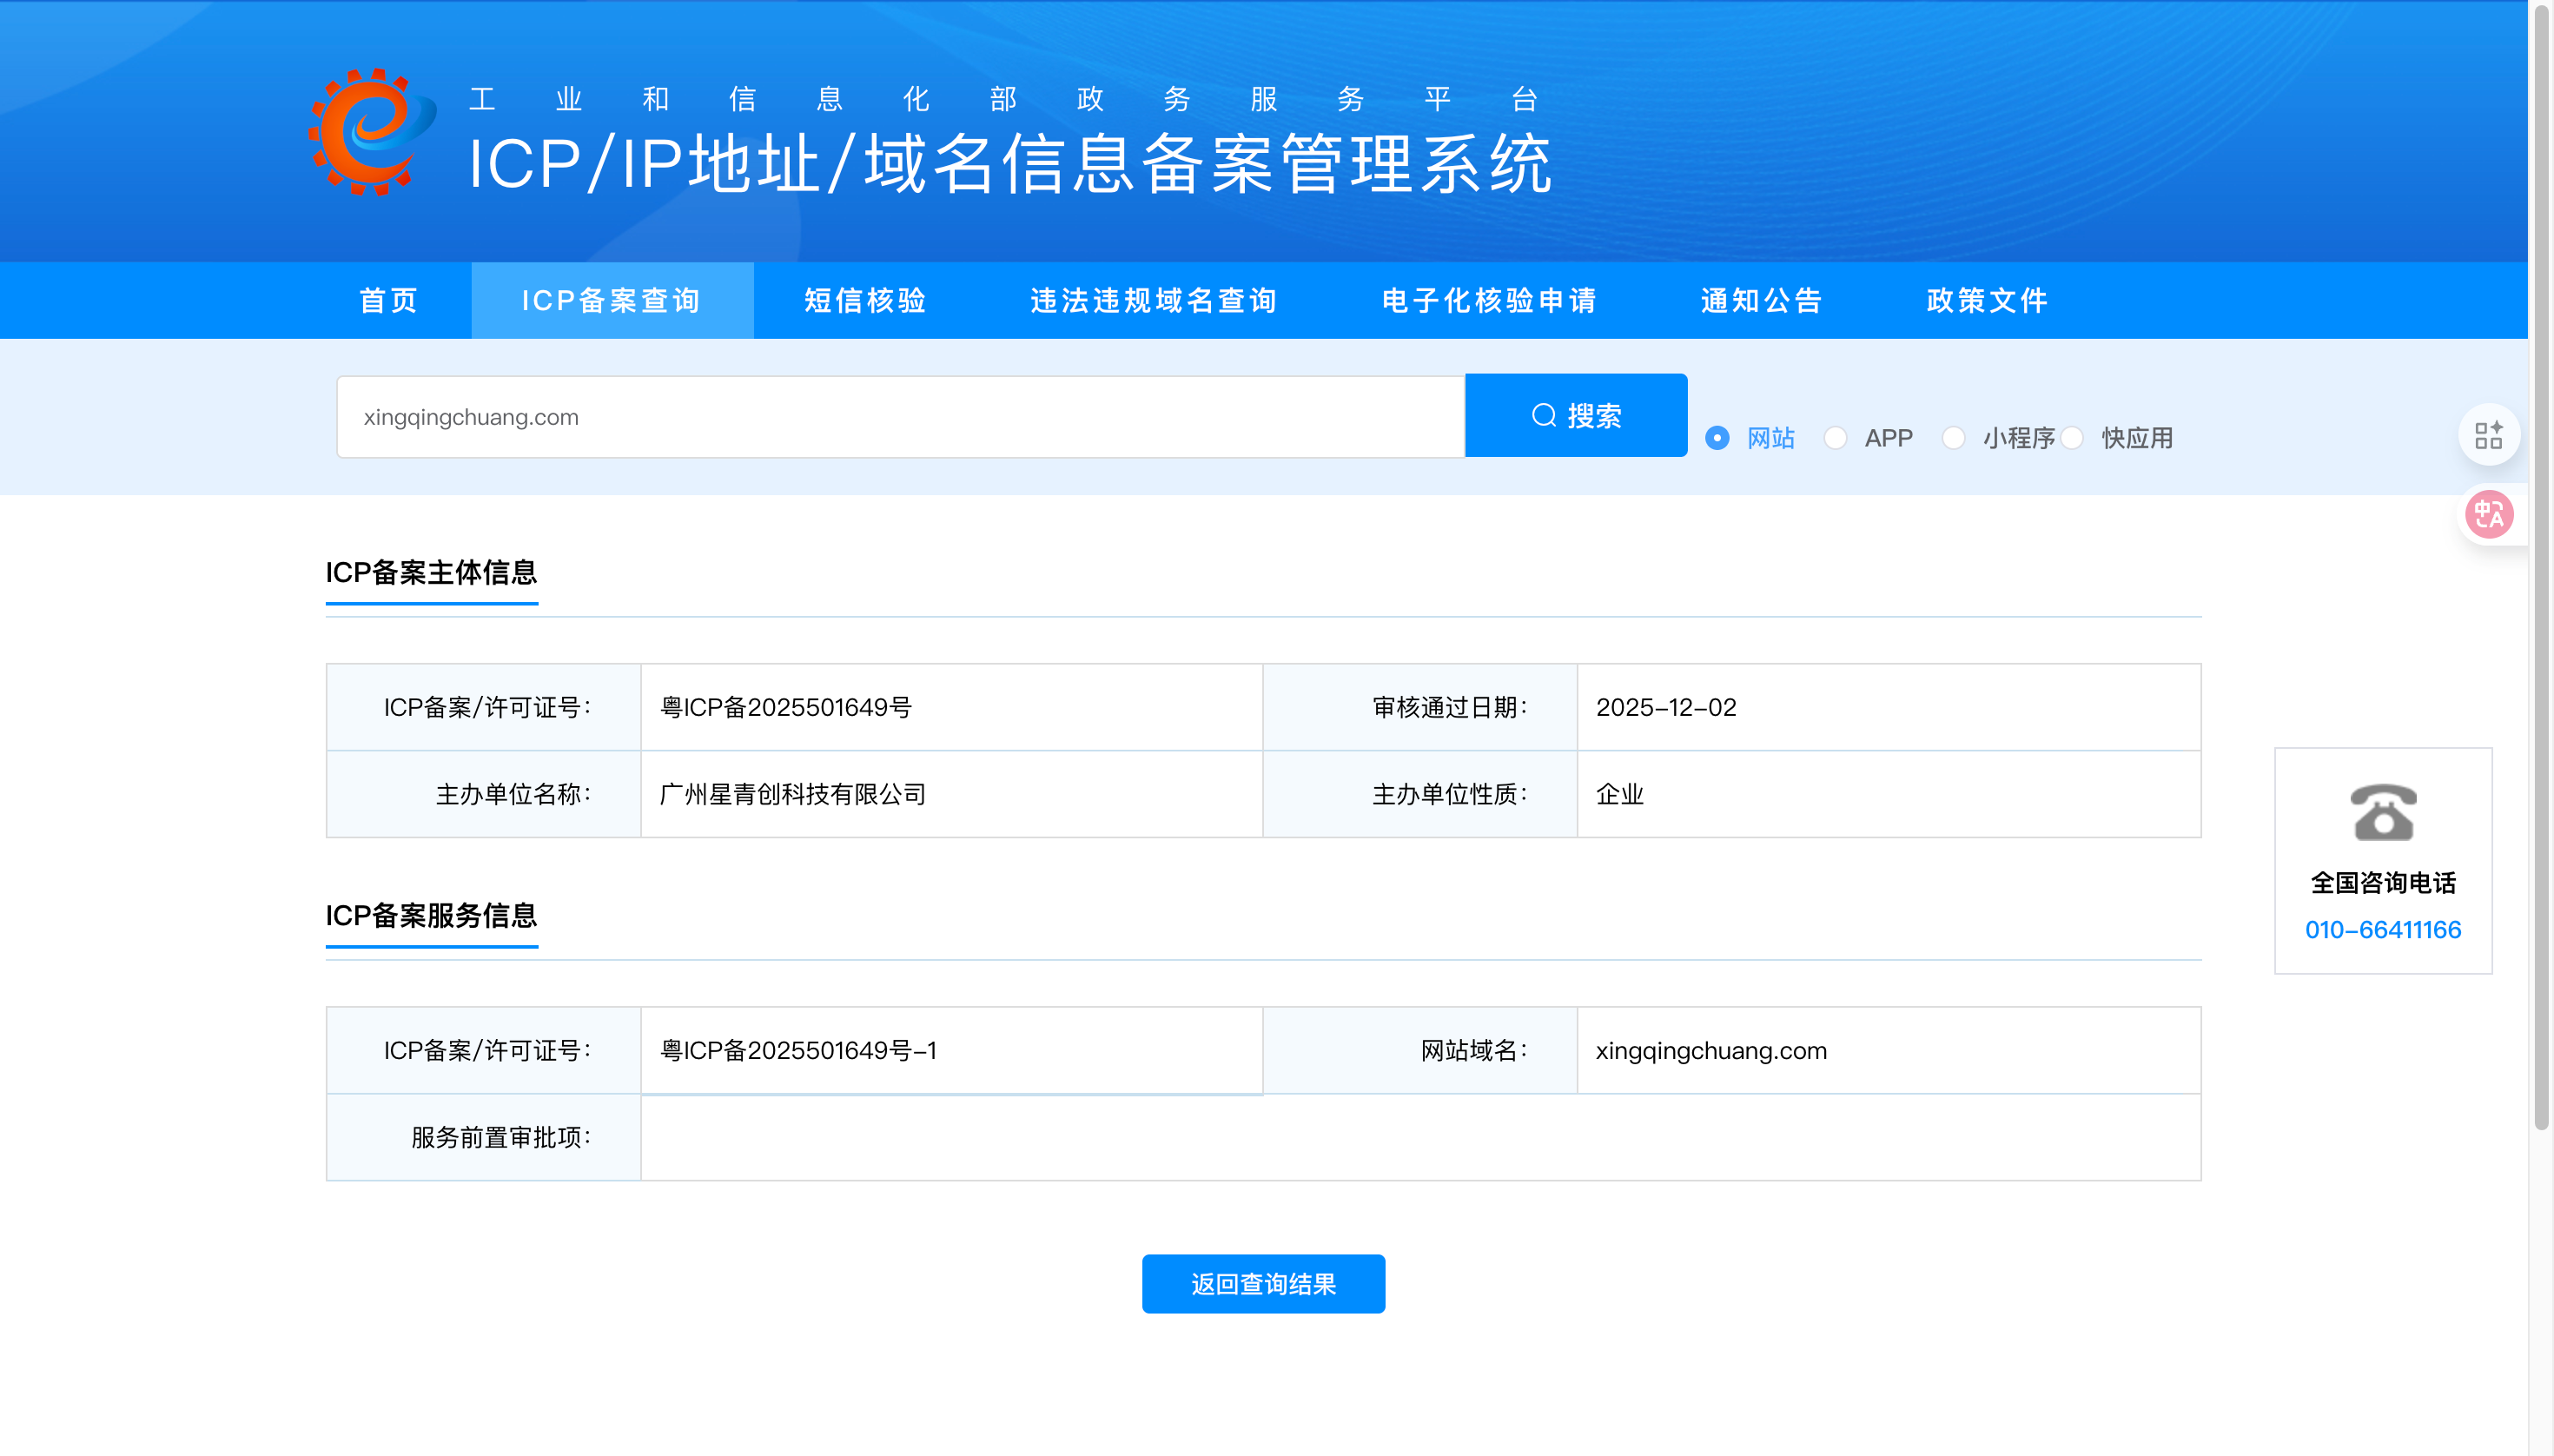
Task: Click the 返回查询结果 button
Action: [x=1263, y=1284]
